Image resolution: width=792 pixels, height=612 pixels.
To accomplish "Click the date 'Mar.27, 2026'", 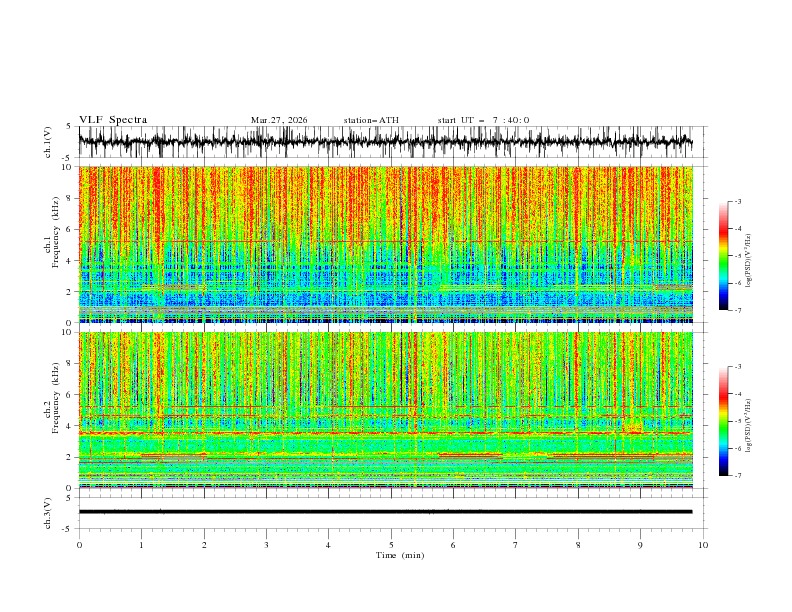I will point(279,120).
